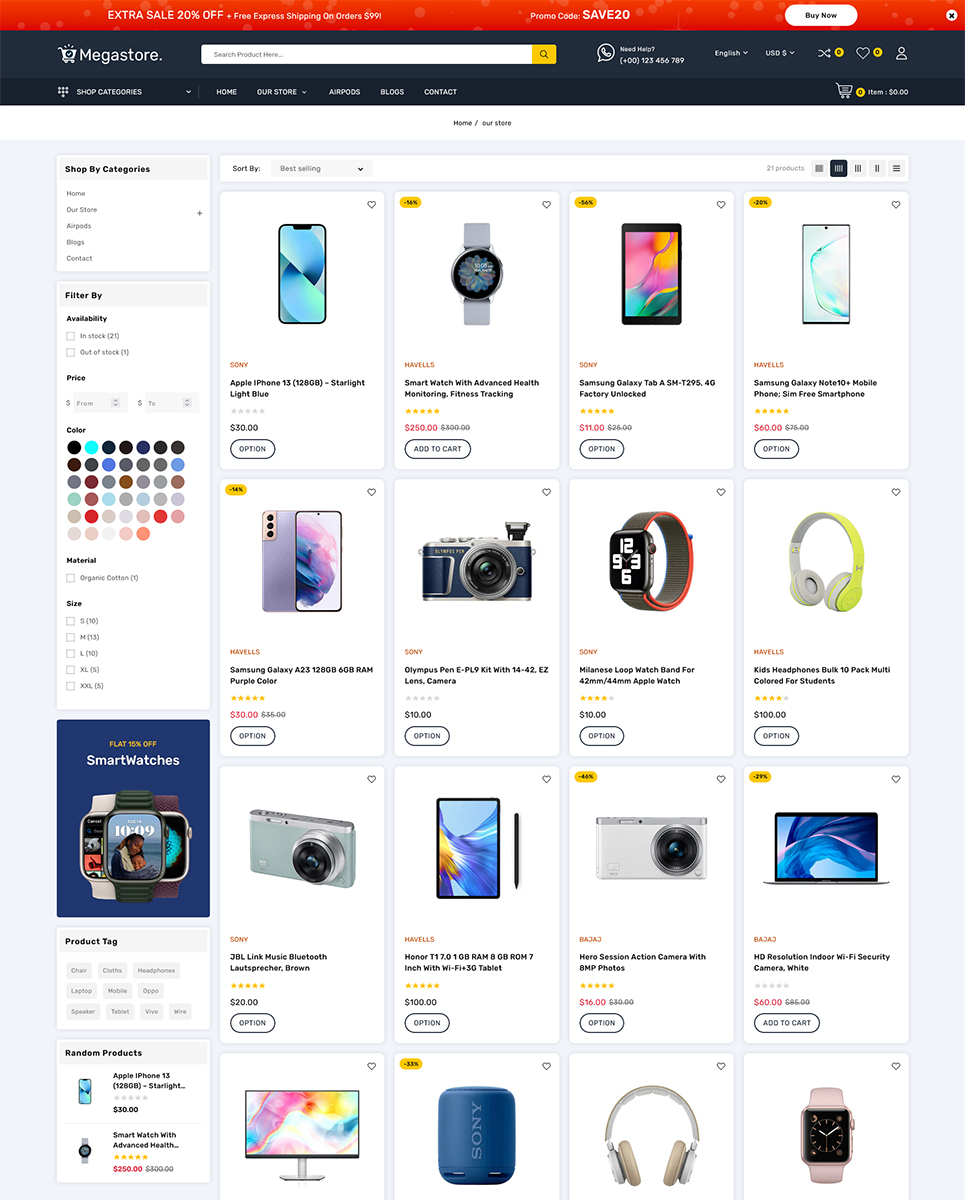This screenshot has width=965, height=1200.
Task: Open the Blogs navigation menu item
Action: pyautogui.click(x=392, y=92)
